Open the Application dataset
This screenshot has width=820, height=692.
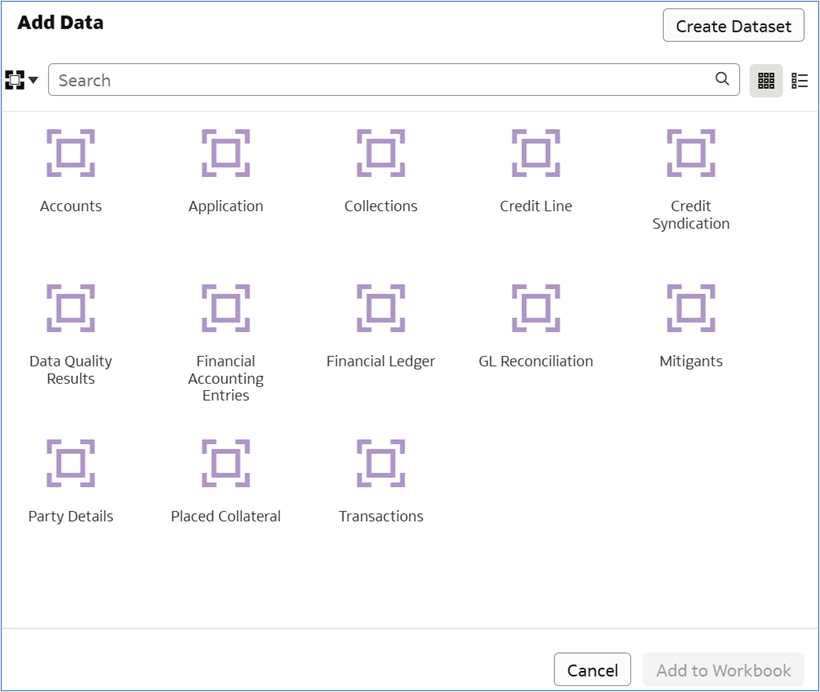pyautogui.click(x=225, y=152)
